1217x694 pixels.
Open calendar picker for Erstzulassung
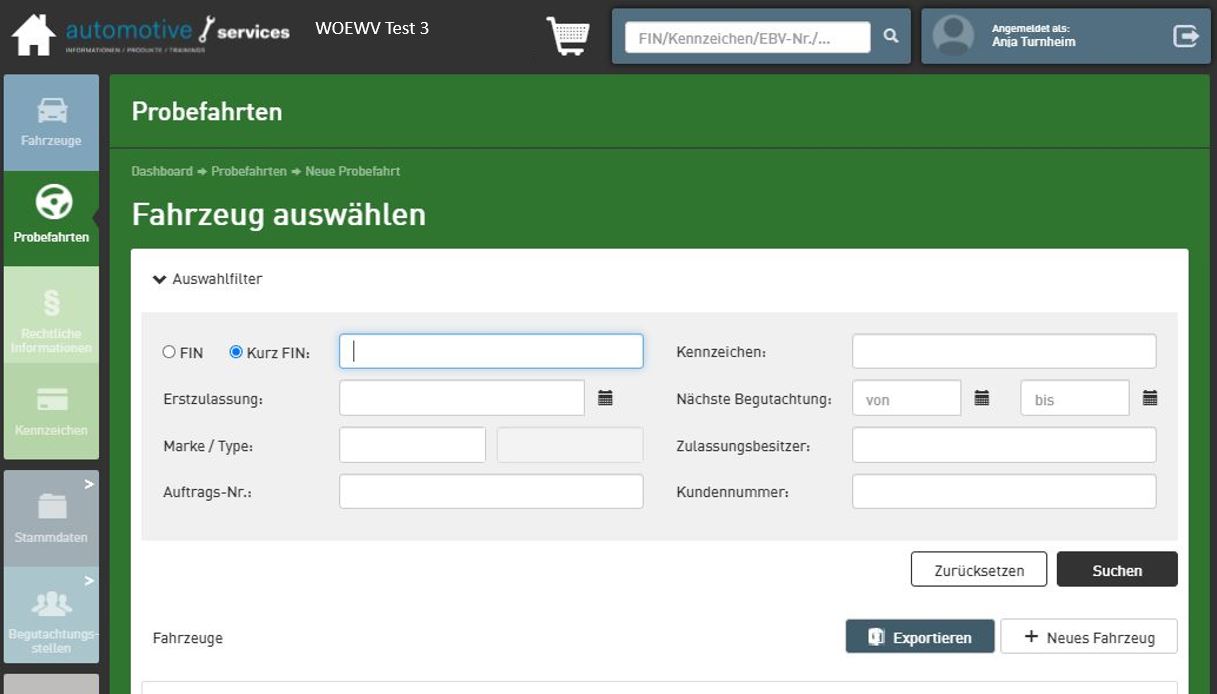(605, 398)
